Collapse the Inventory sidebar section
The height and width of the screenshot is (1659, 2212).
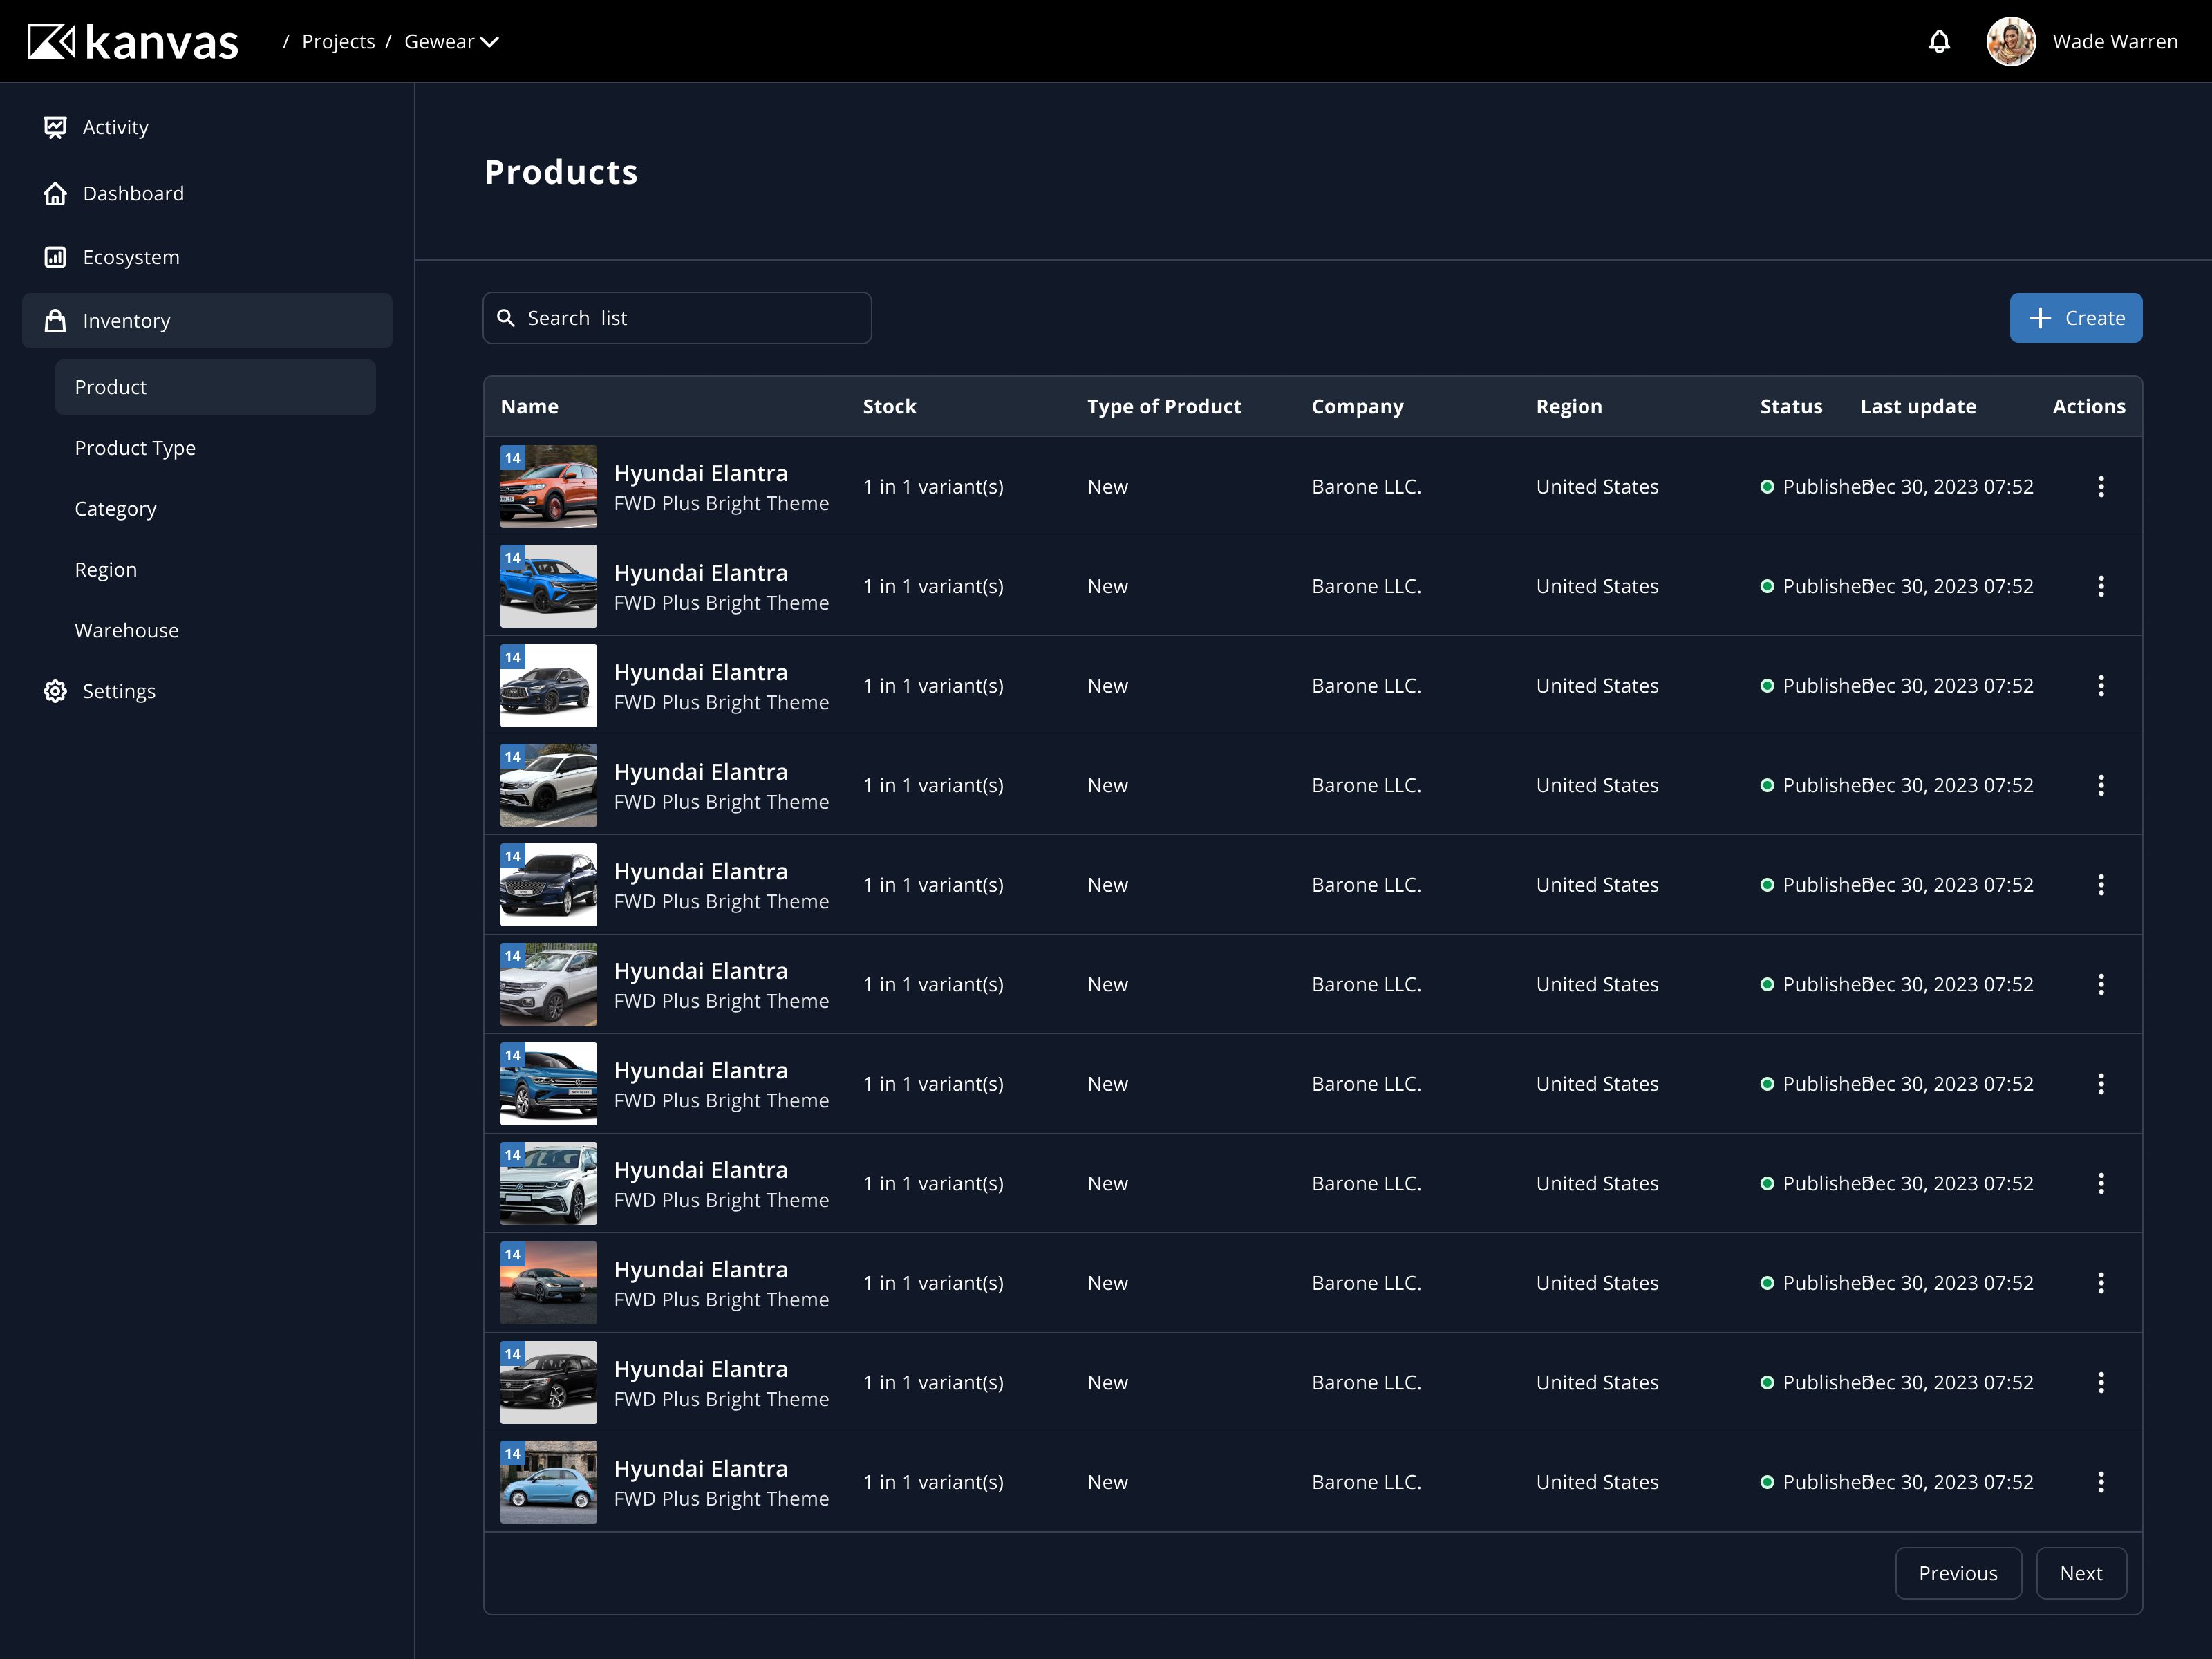click(207, 321)
